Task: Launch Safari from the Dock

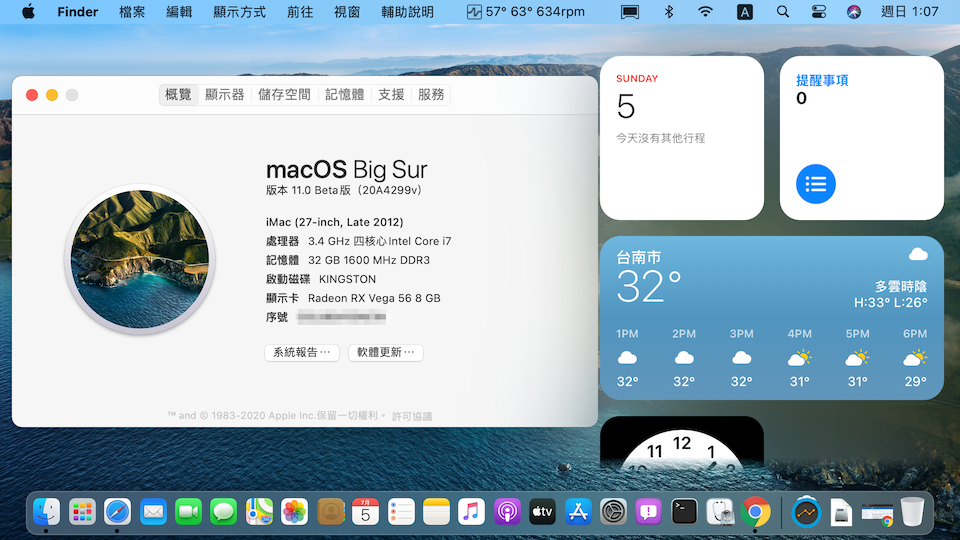Action: tap(117, 512)
